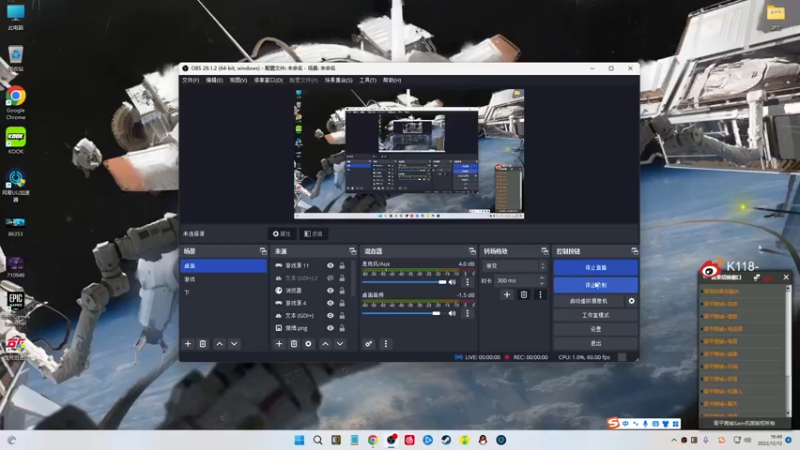Show the hidden 文本 (GDI+) 2 source
The width and height of the screenshot is (800, 450).
(x=330, y=278)
